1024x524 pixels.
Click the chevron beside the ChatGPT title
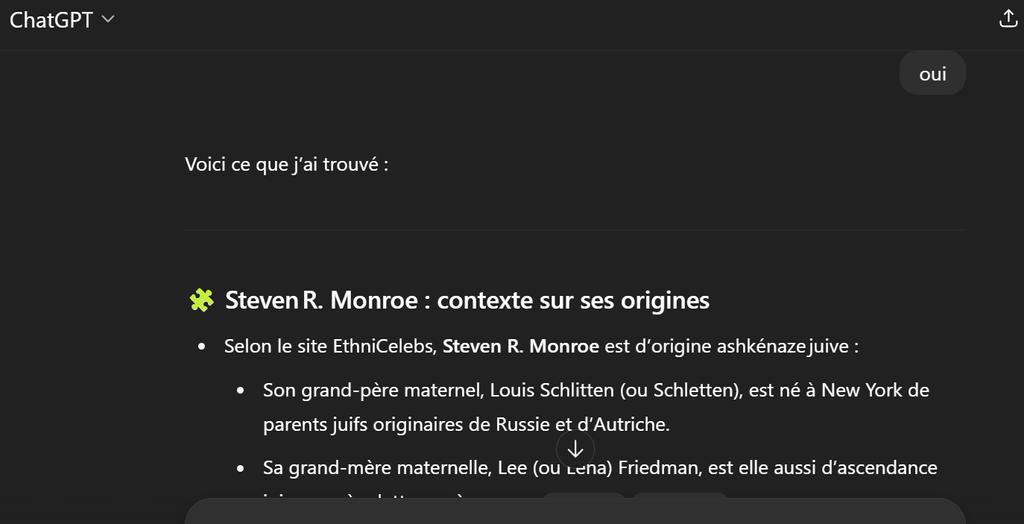point(108,20)
